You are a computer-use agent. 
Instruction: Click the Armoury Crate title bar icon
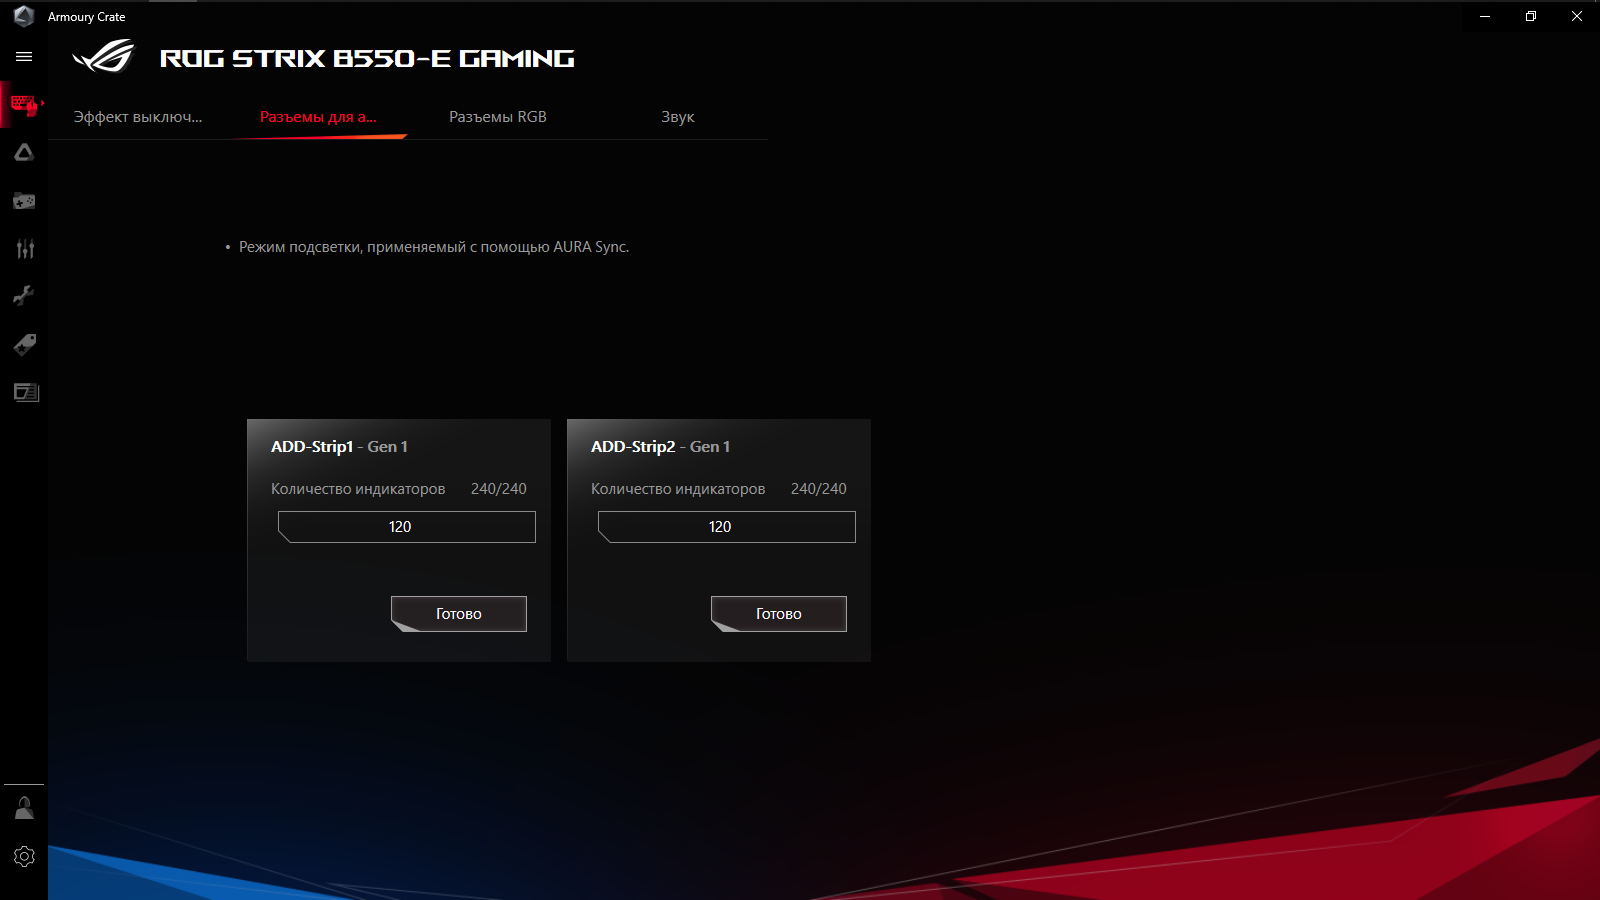(24, 16)
